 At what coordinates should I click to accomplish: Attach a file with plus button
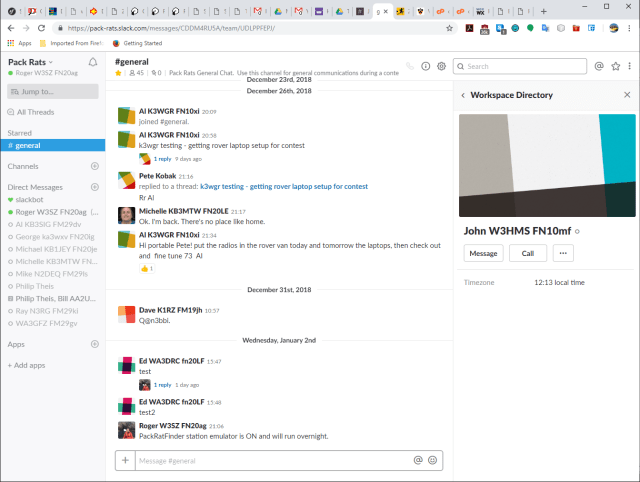[125, 460]
